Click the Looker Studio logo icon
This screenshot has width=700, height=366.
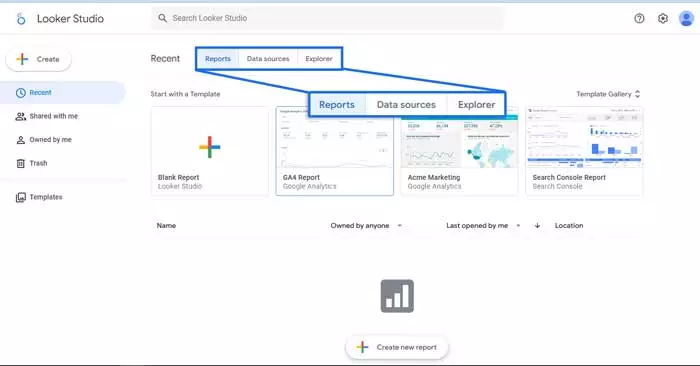[x=21, y=19]
